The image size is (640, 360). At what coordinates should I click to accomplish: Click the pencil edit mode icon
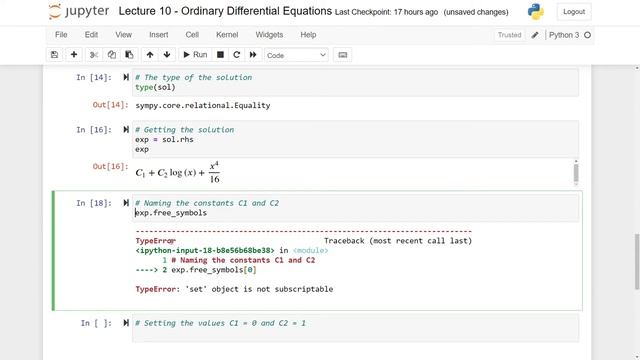tap(535, 35)
